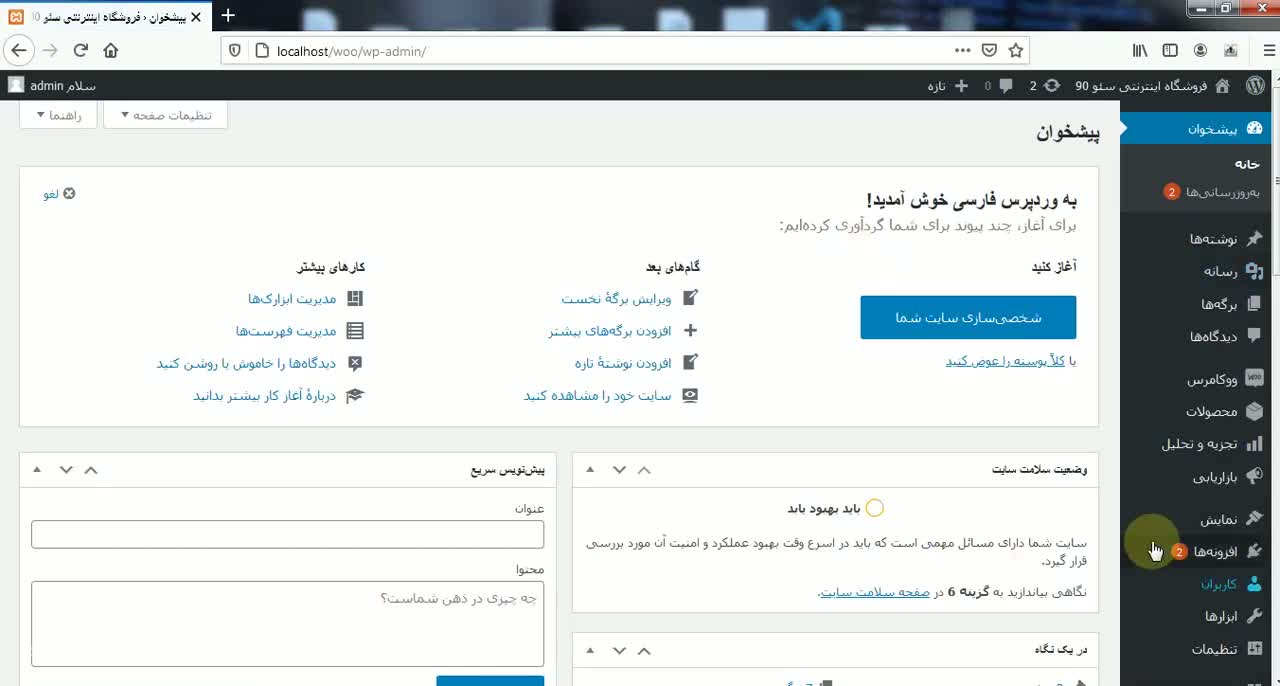Click the شخصی‌سازی سایت شما button
Viewport: 1280px width, 686px height.
(x=967, y=317)
